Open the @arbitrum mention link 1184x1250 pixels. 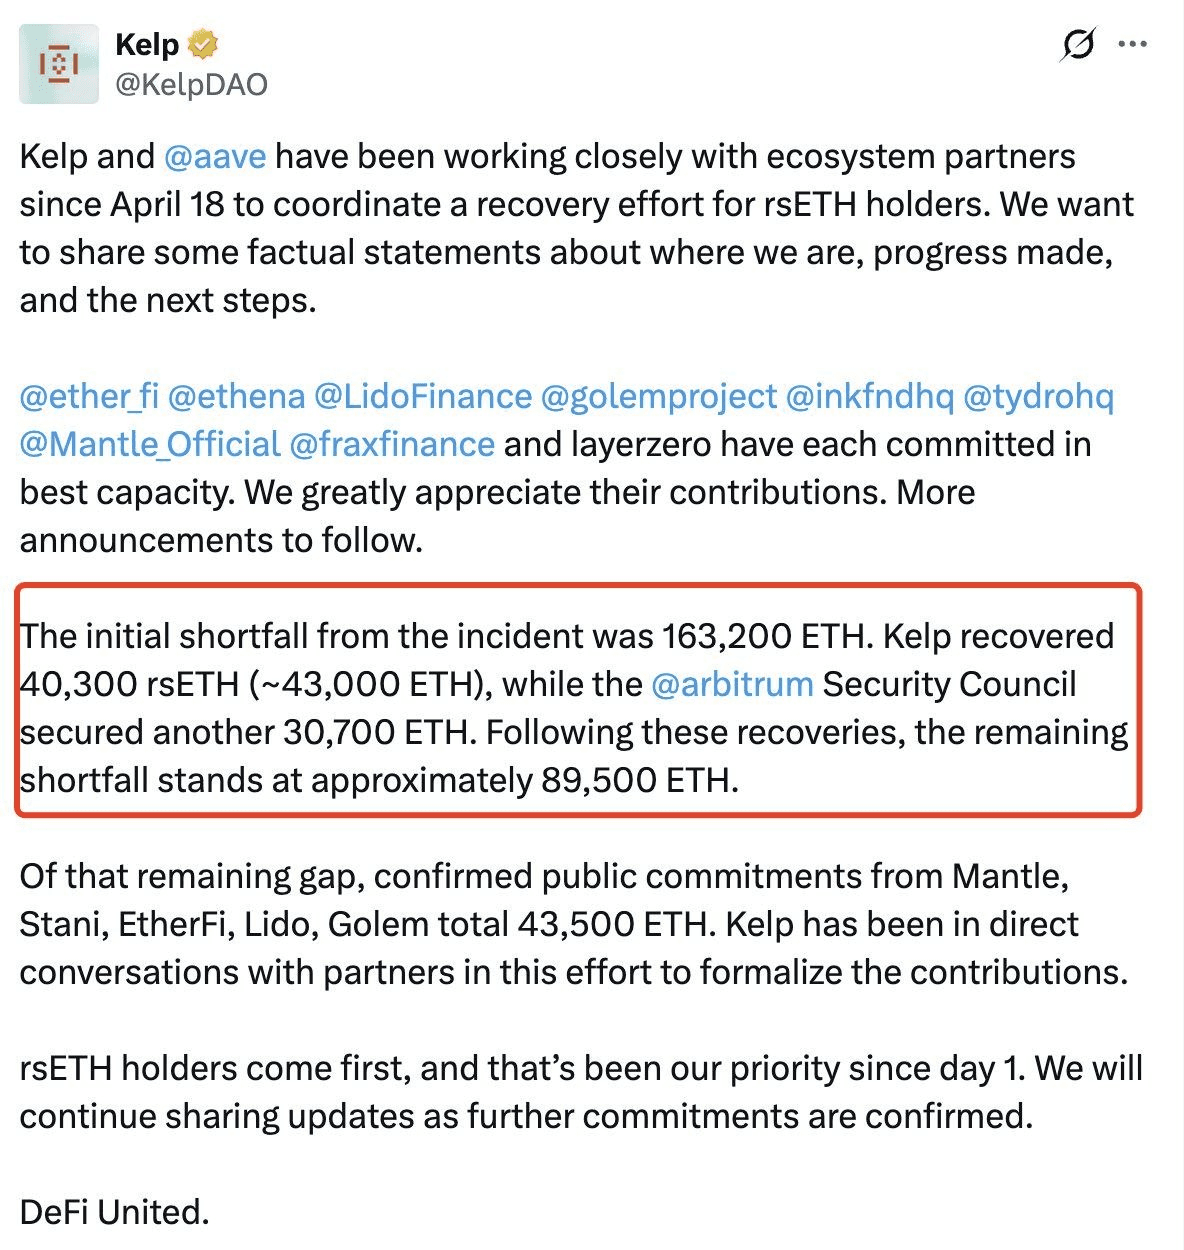732,685
